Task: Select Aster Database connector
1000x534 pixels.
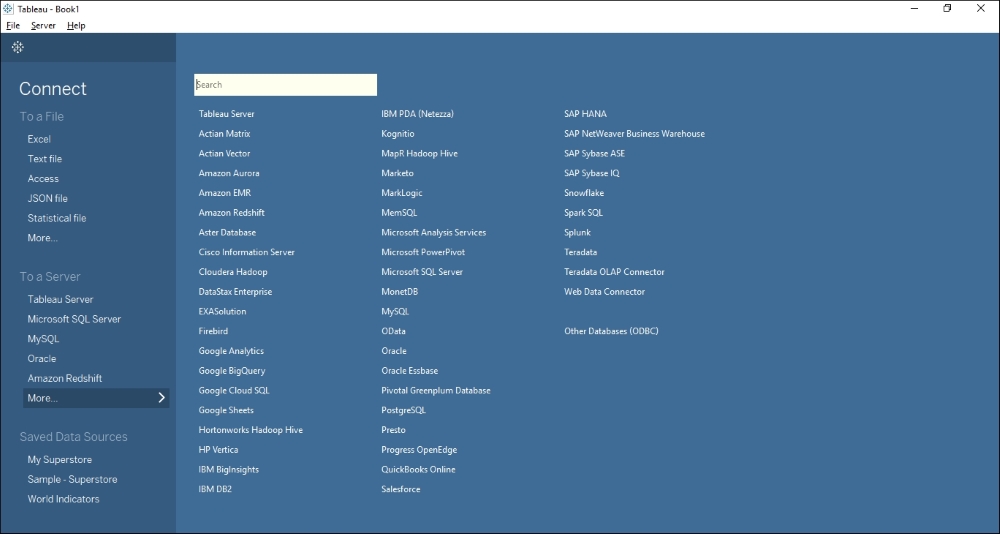Action: click(227, 232)
